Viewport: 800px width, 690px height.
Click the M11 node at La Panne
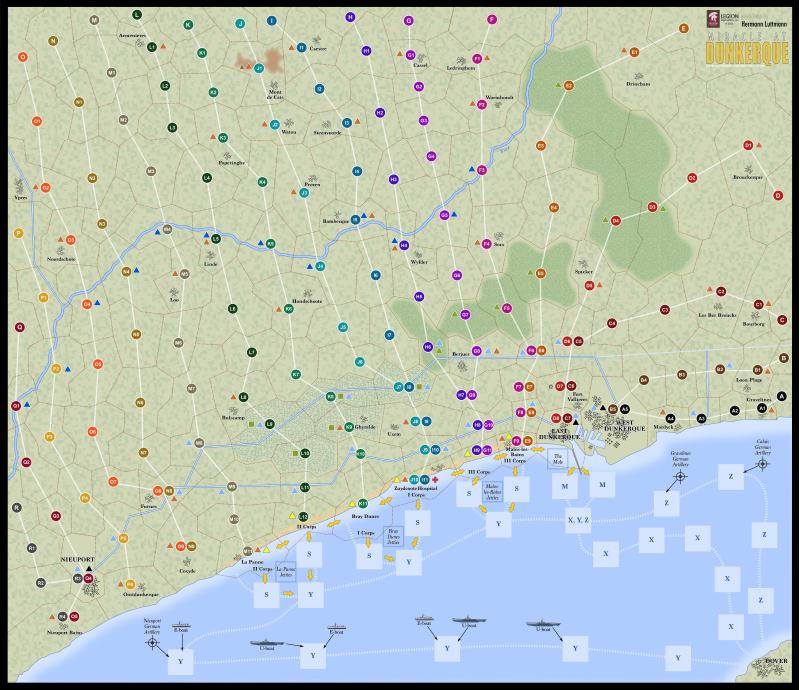pyautogui.click(x=248, y=551)
